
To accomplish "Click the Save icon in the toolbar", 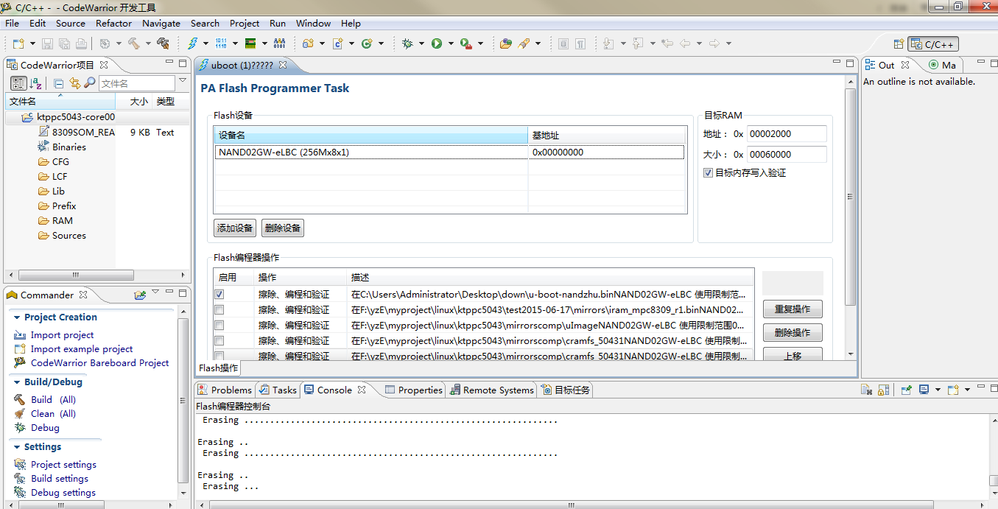I will (47, 44).
